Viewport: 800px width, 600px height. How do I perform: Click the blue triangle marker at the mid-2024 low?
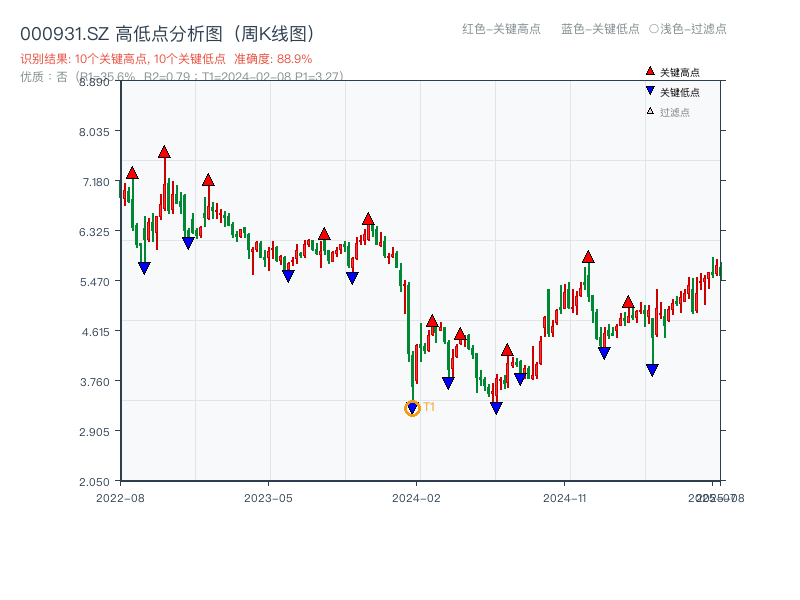(495, 407)
